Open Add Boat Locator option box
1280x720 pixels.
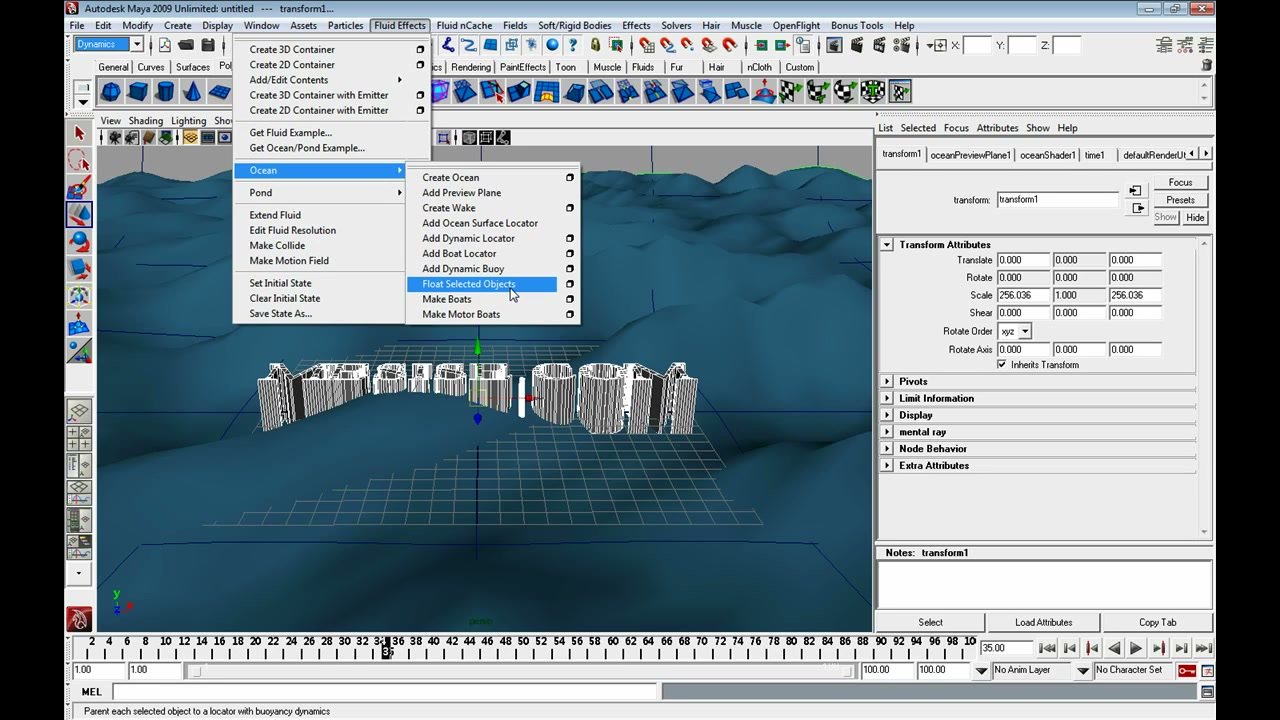tap(570, 254)
